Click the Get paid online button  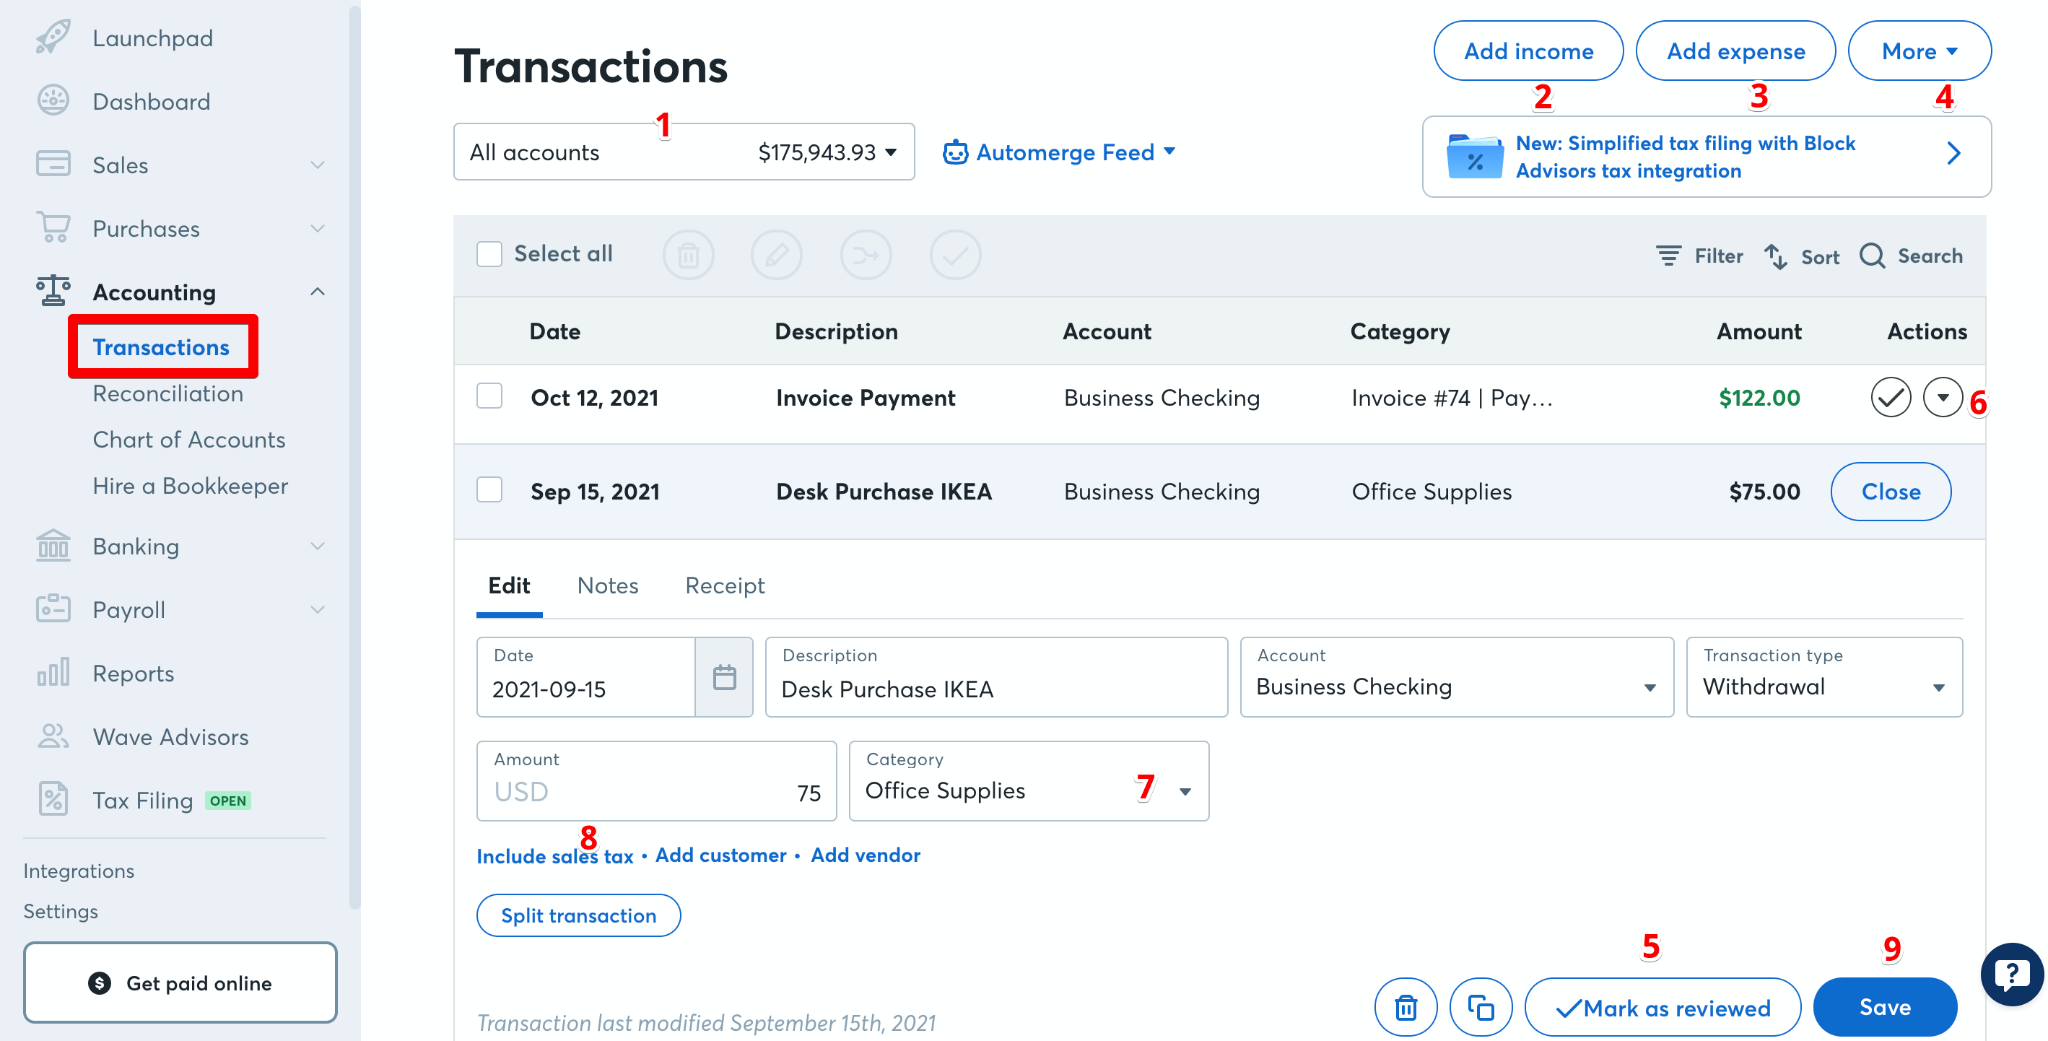(180, 982)
